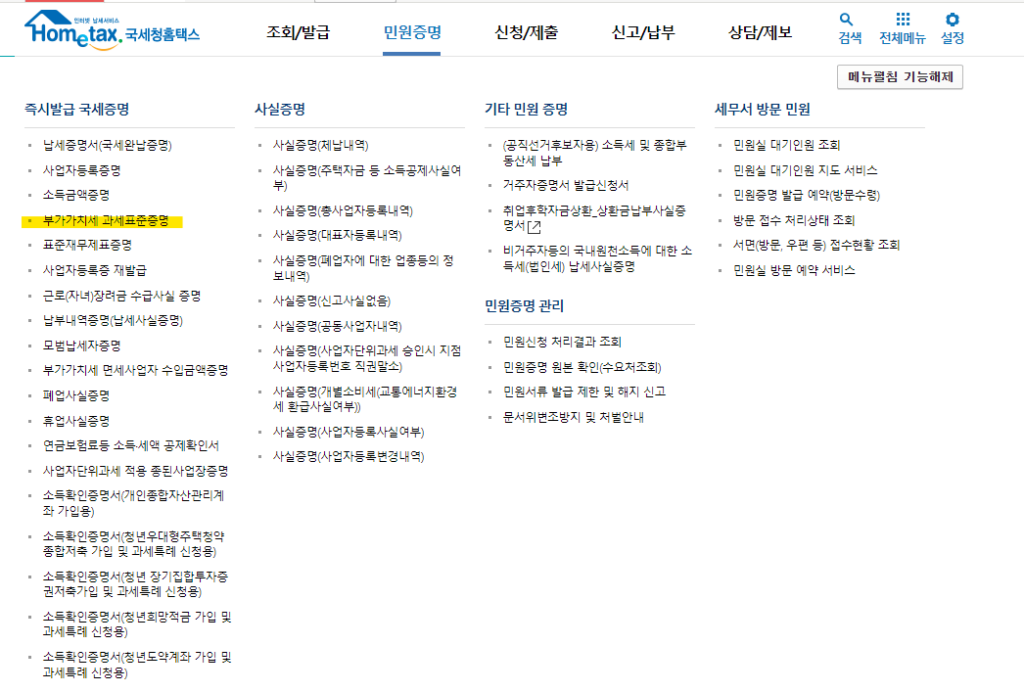This screenshot has width=1024, height=692.
Task: Click 민원신청 처리결과 조회
Action: pos(562,341)
